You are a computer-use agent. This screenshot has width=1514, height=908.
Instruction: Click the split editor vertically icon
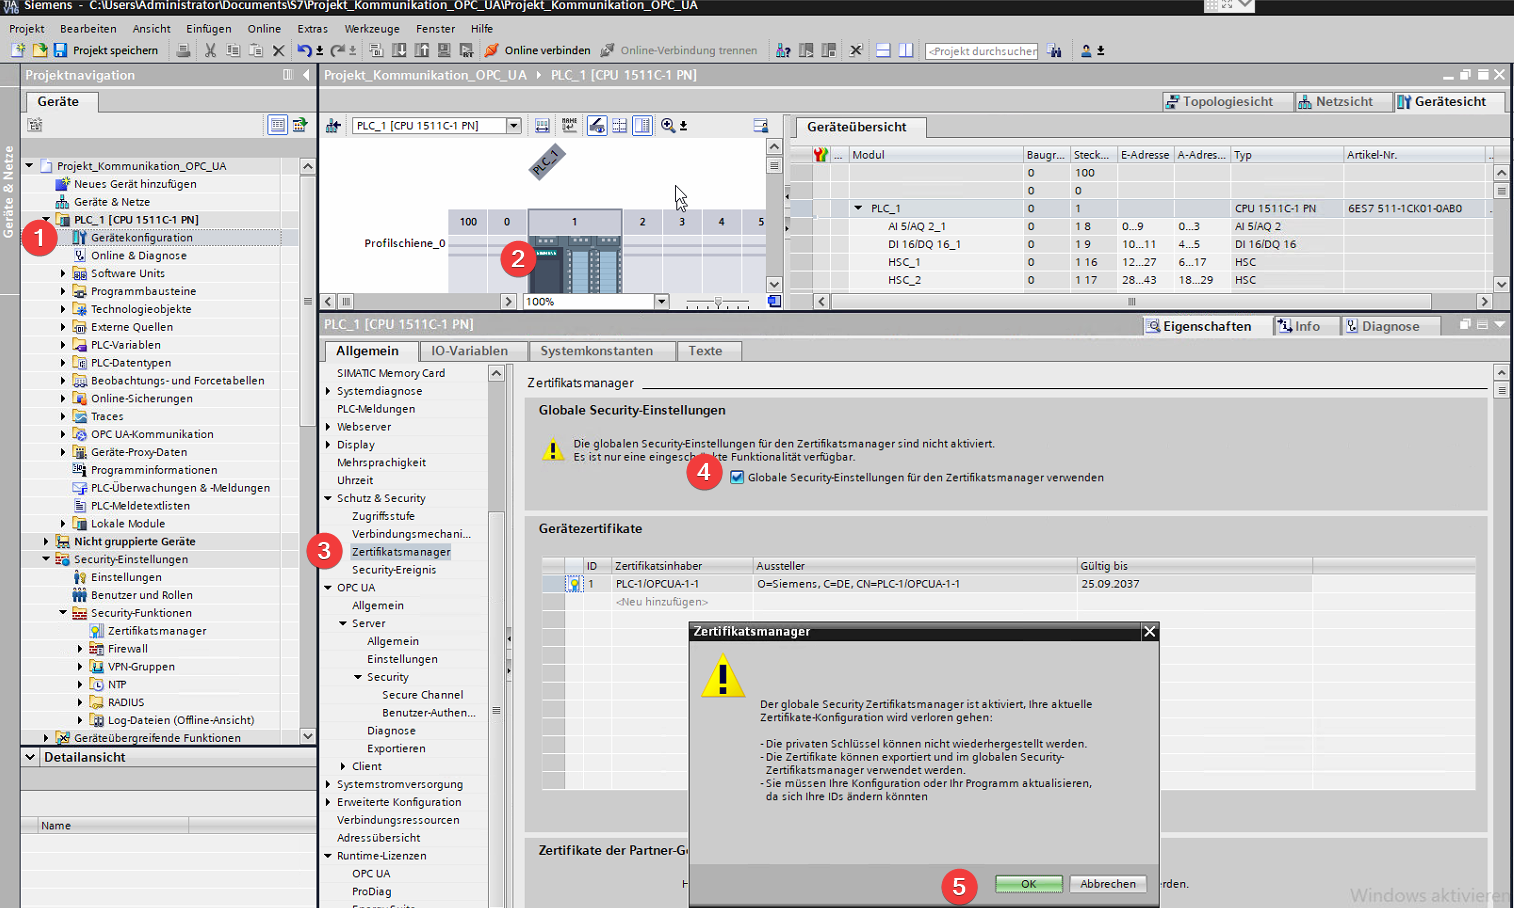point(906,50)
